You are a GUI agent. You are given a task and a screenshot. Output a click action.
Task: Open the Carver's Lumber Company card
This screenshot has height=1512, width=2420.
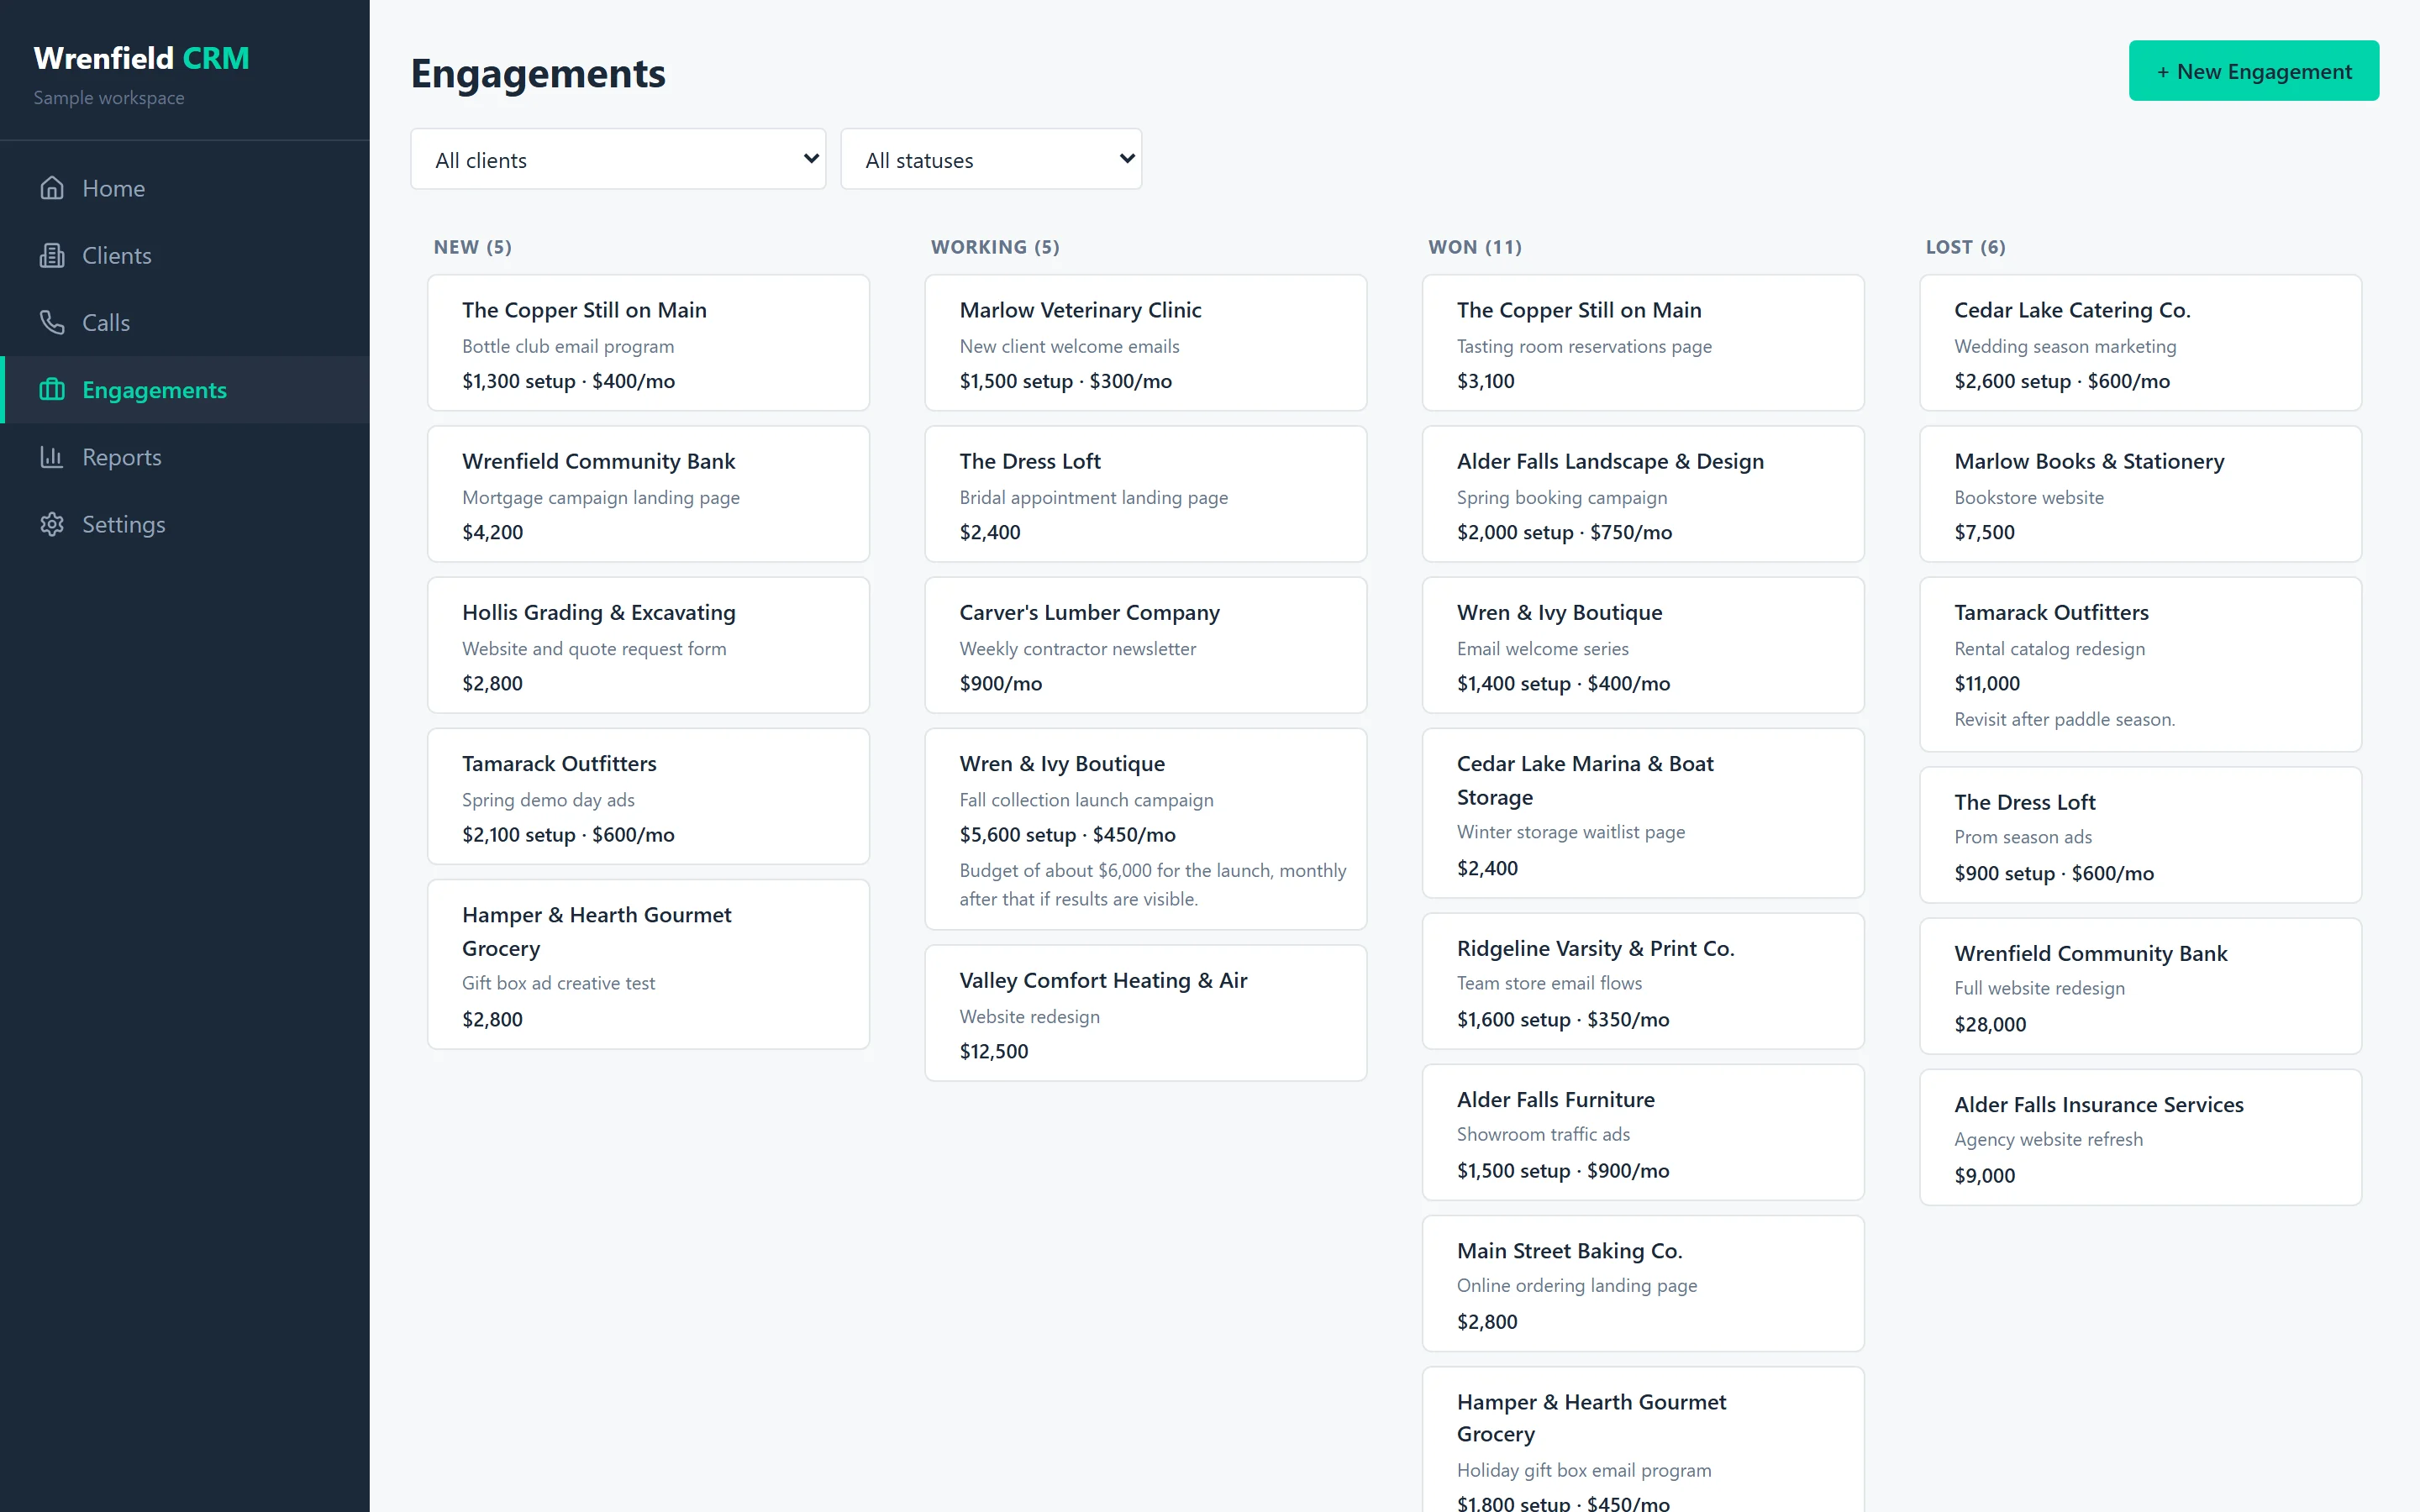[1145, 645]
